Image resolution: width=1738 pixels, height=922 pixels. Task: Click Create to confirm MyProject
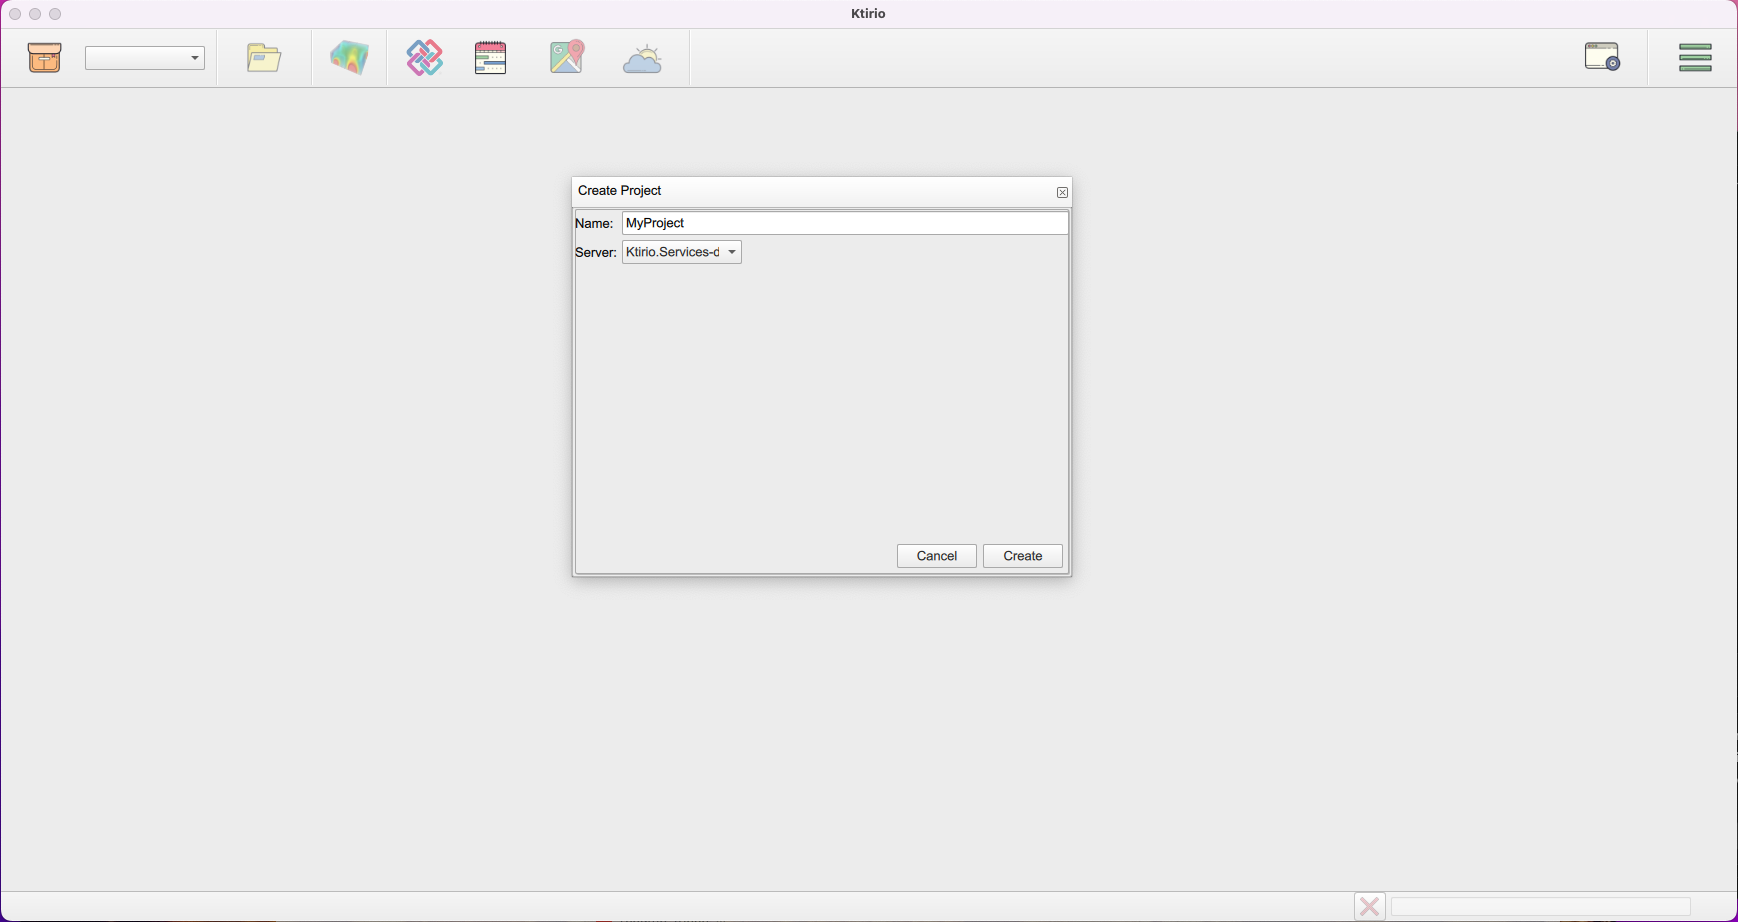coord(1022,556)
